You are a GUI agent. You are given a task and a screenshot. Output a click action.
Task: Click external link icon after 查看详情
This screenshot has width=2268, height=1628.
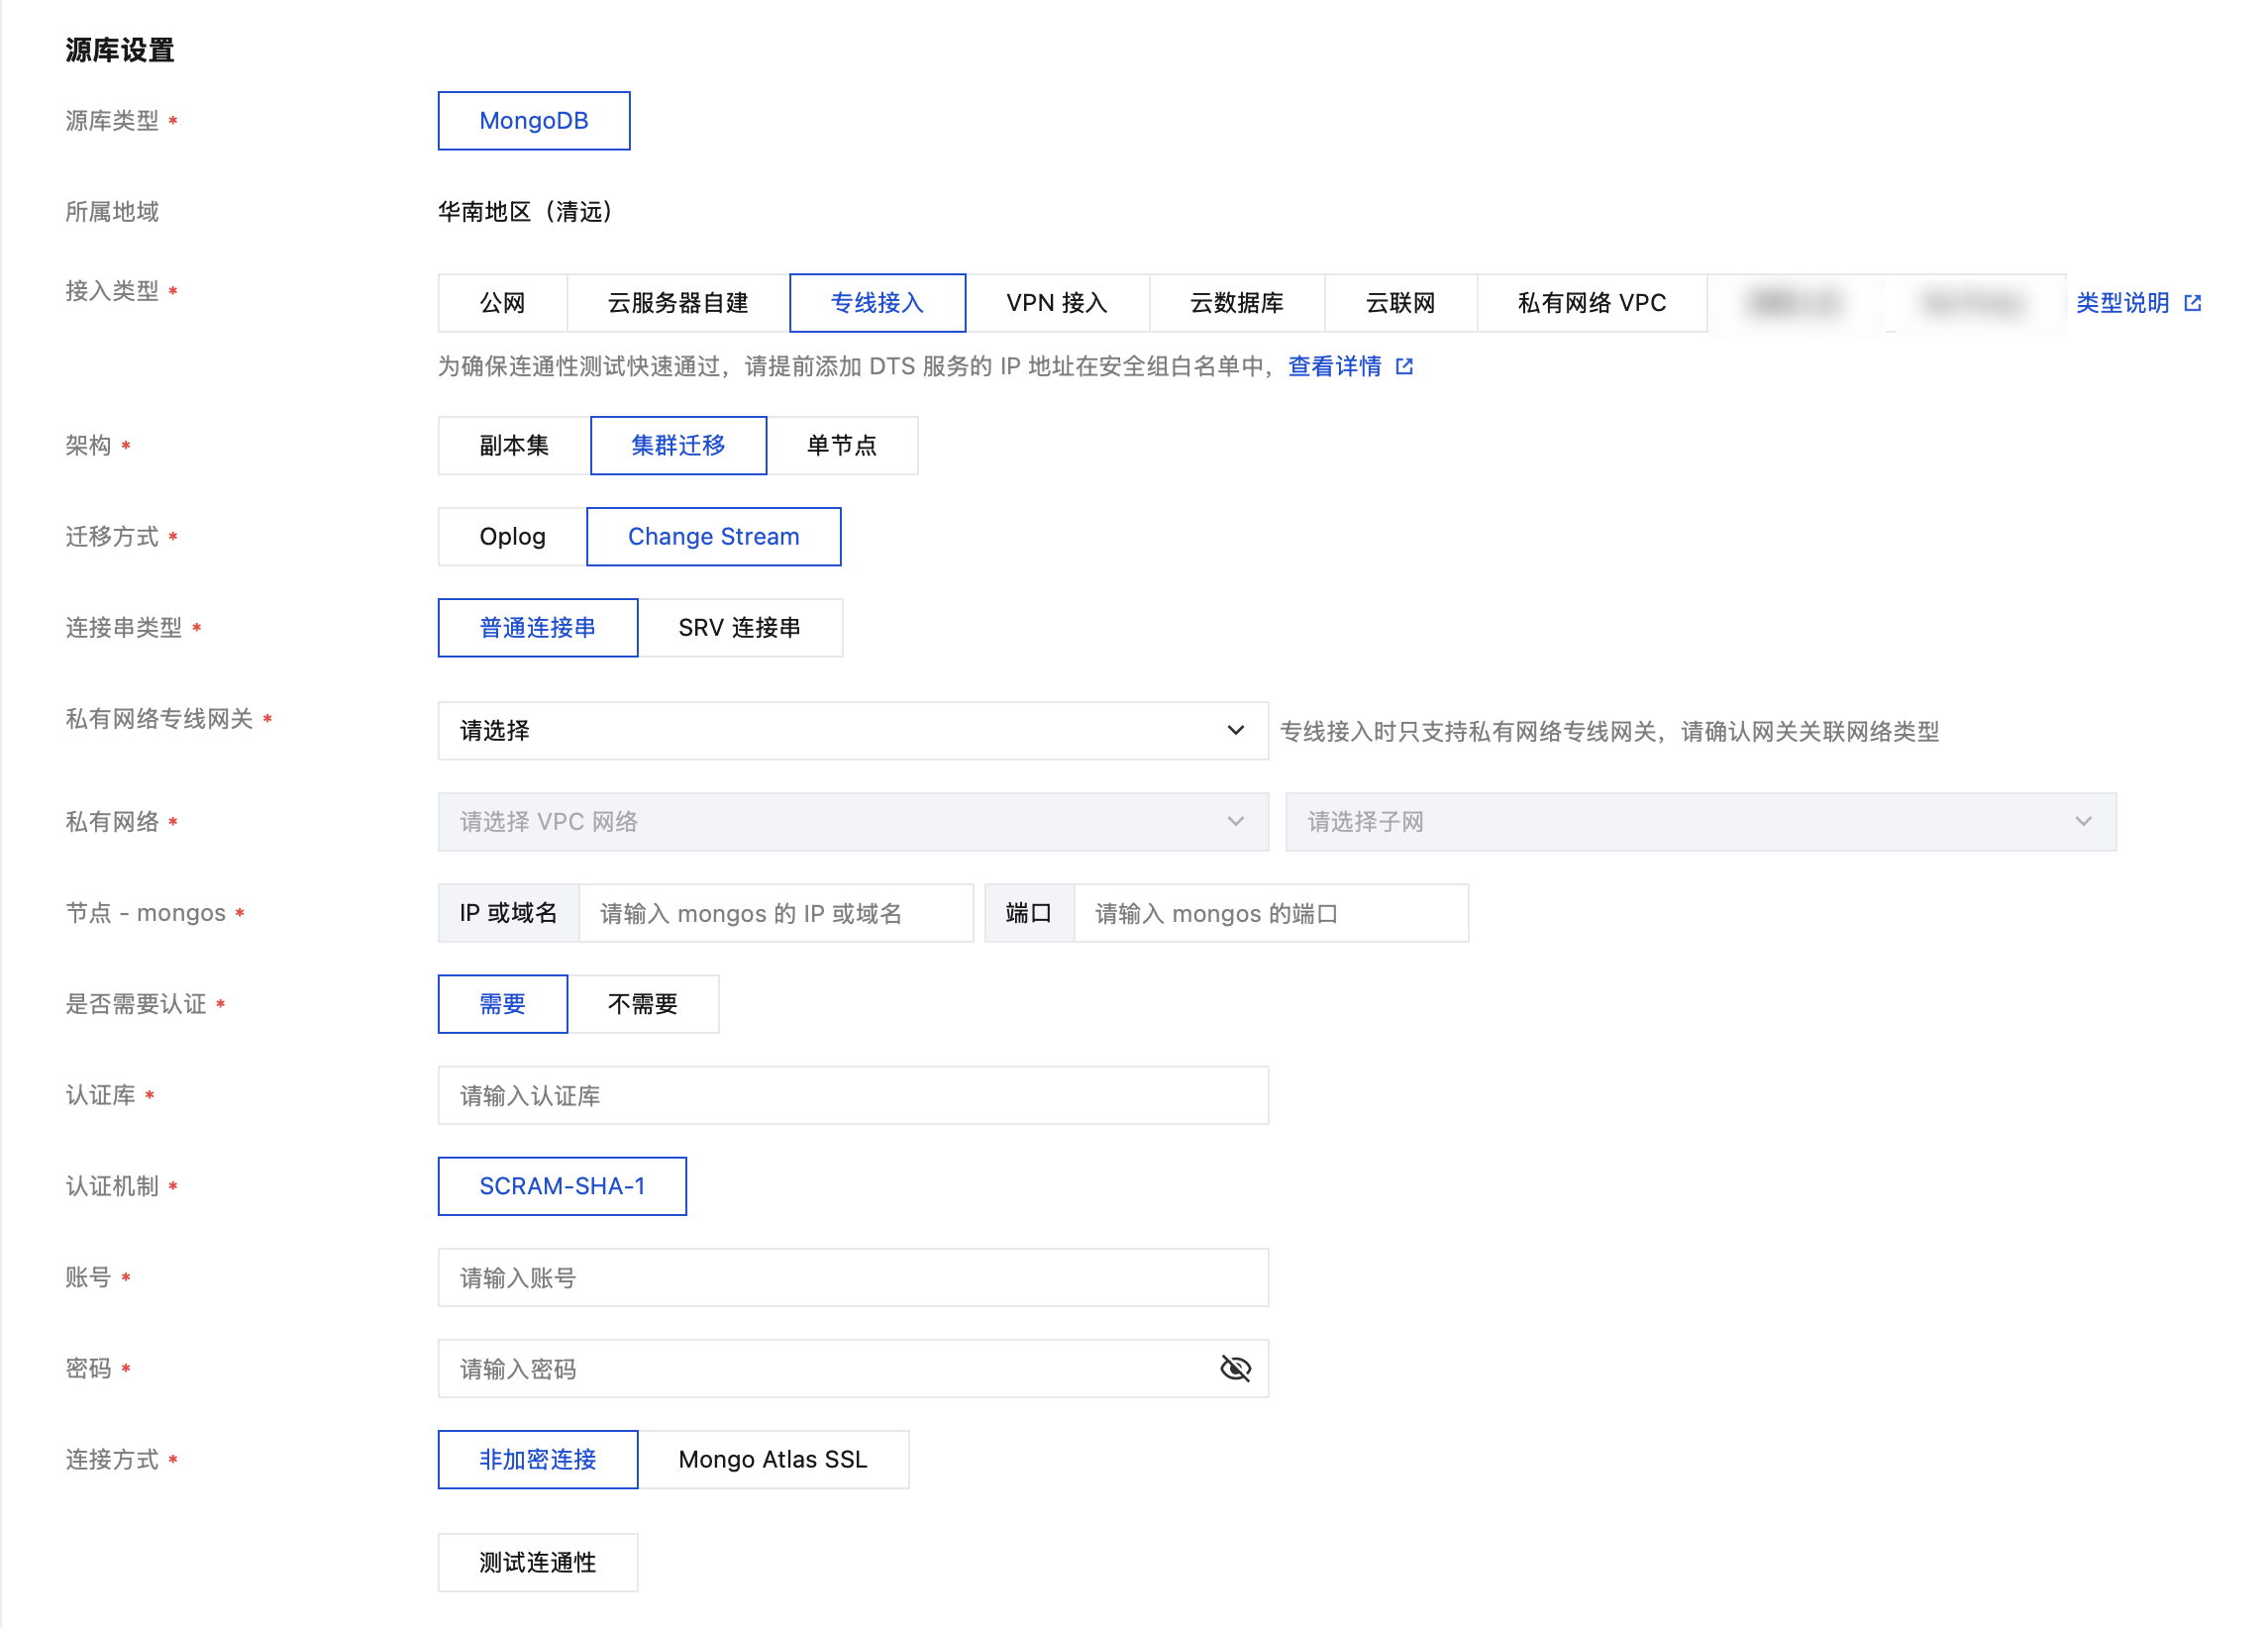(x=1404, y=367)
